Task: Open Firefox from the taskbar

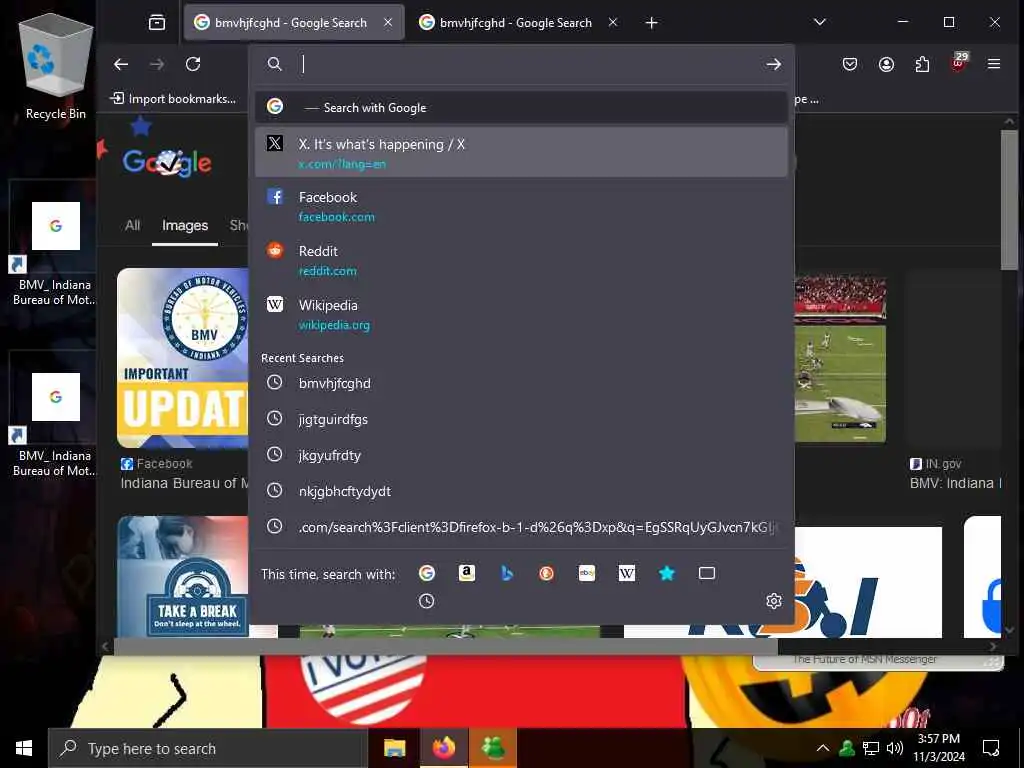Action: (443, 748)
